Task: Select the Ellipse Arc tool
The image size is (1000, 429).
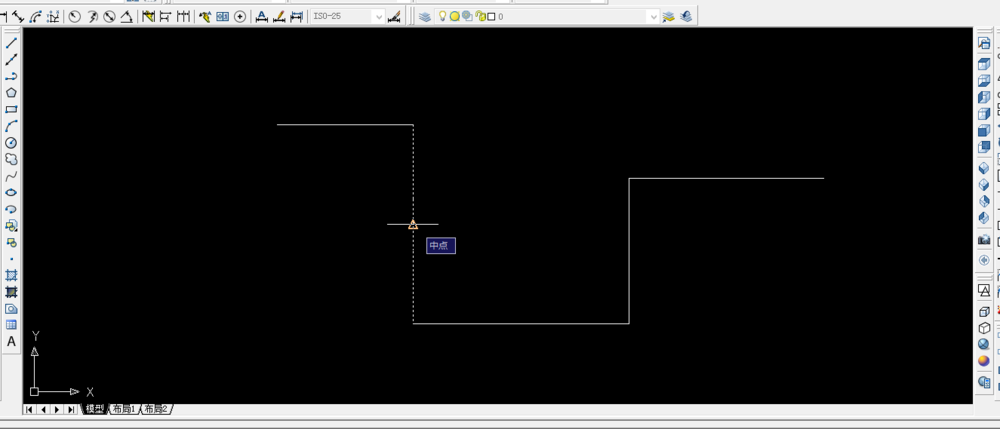Action: pos(11,209)
